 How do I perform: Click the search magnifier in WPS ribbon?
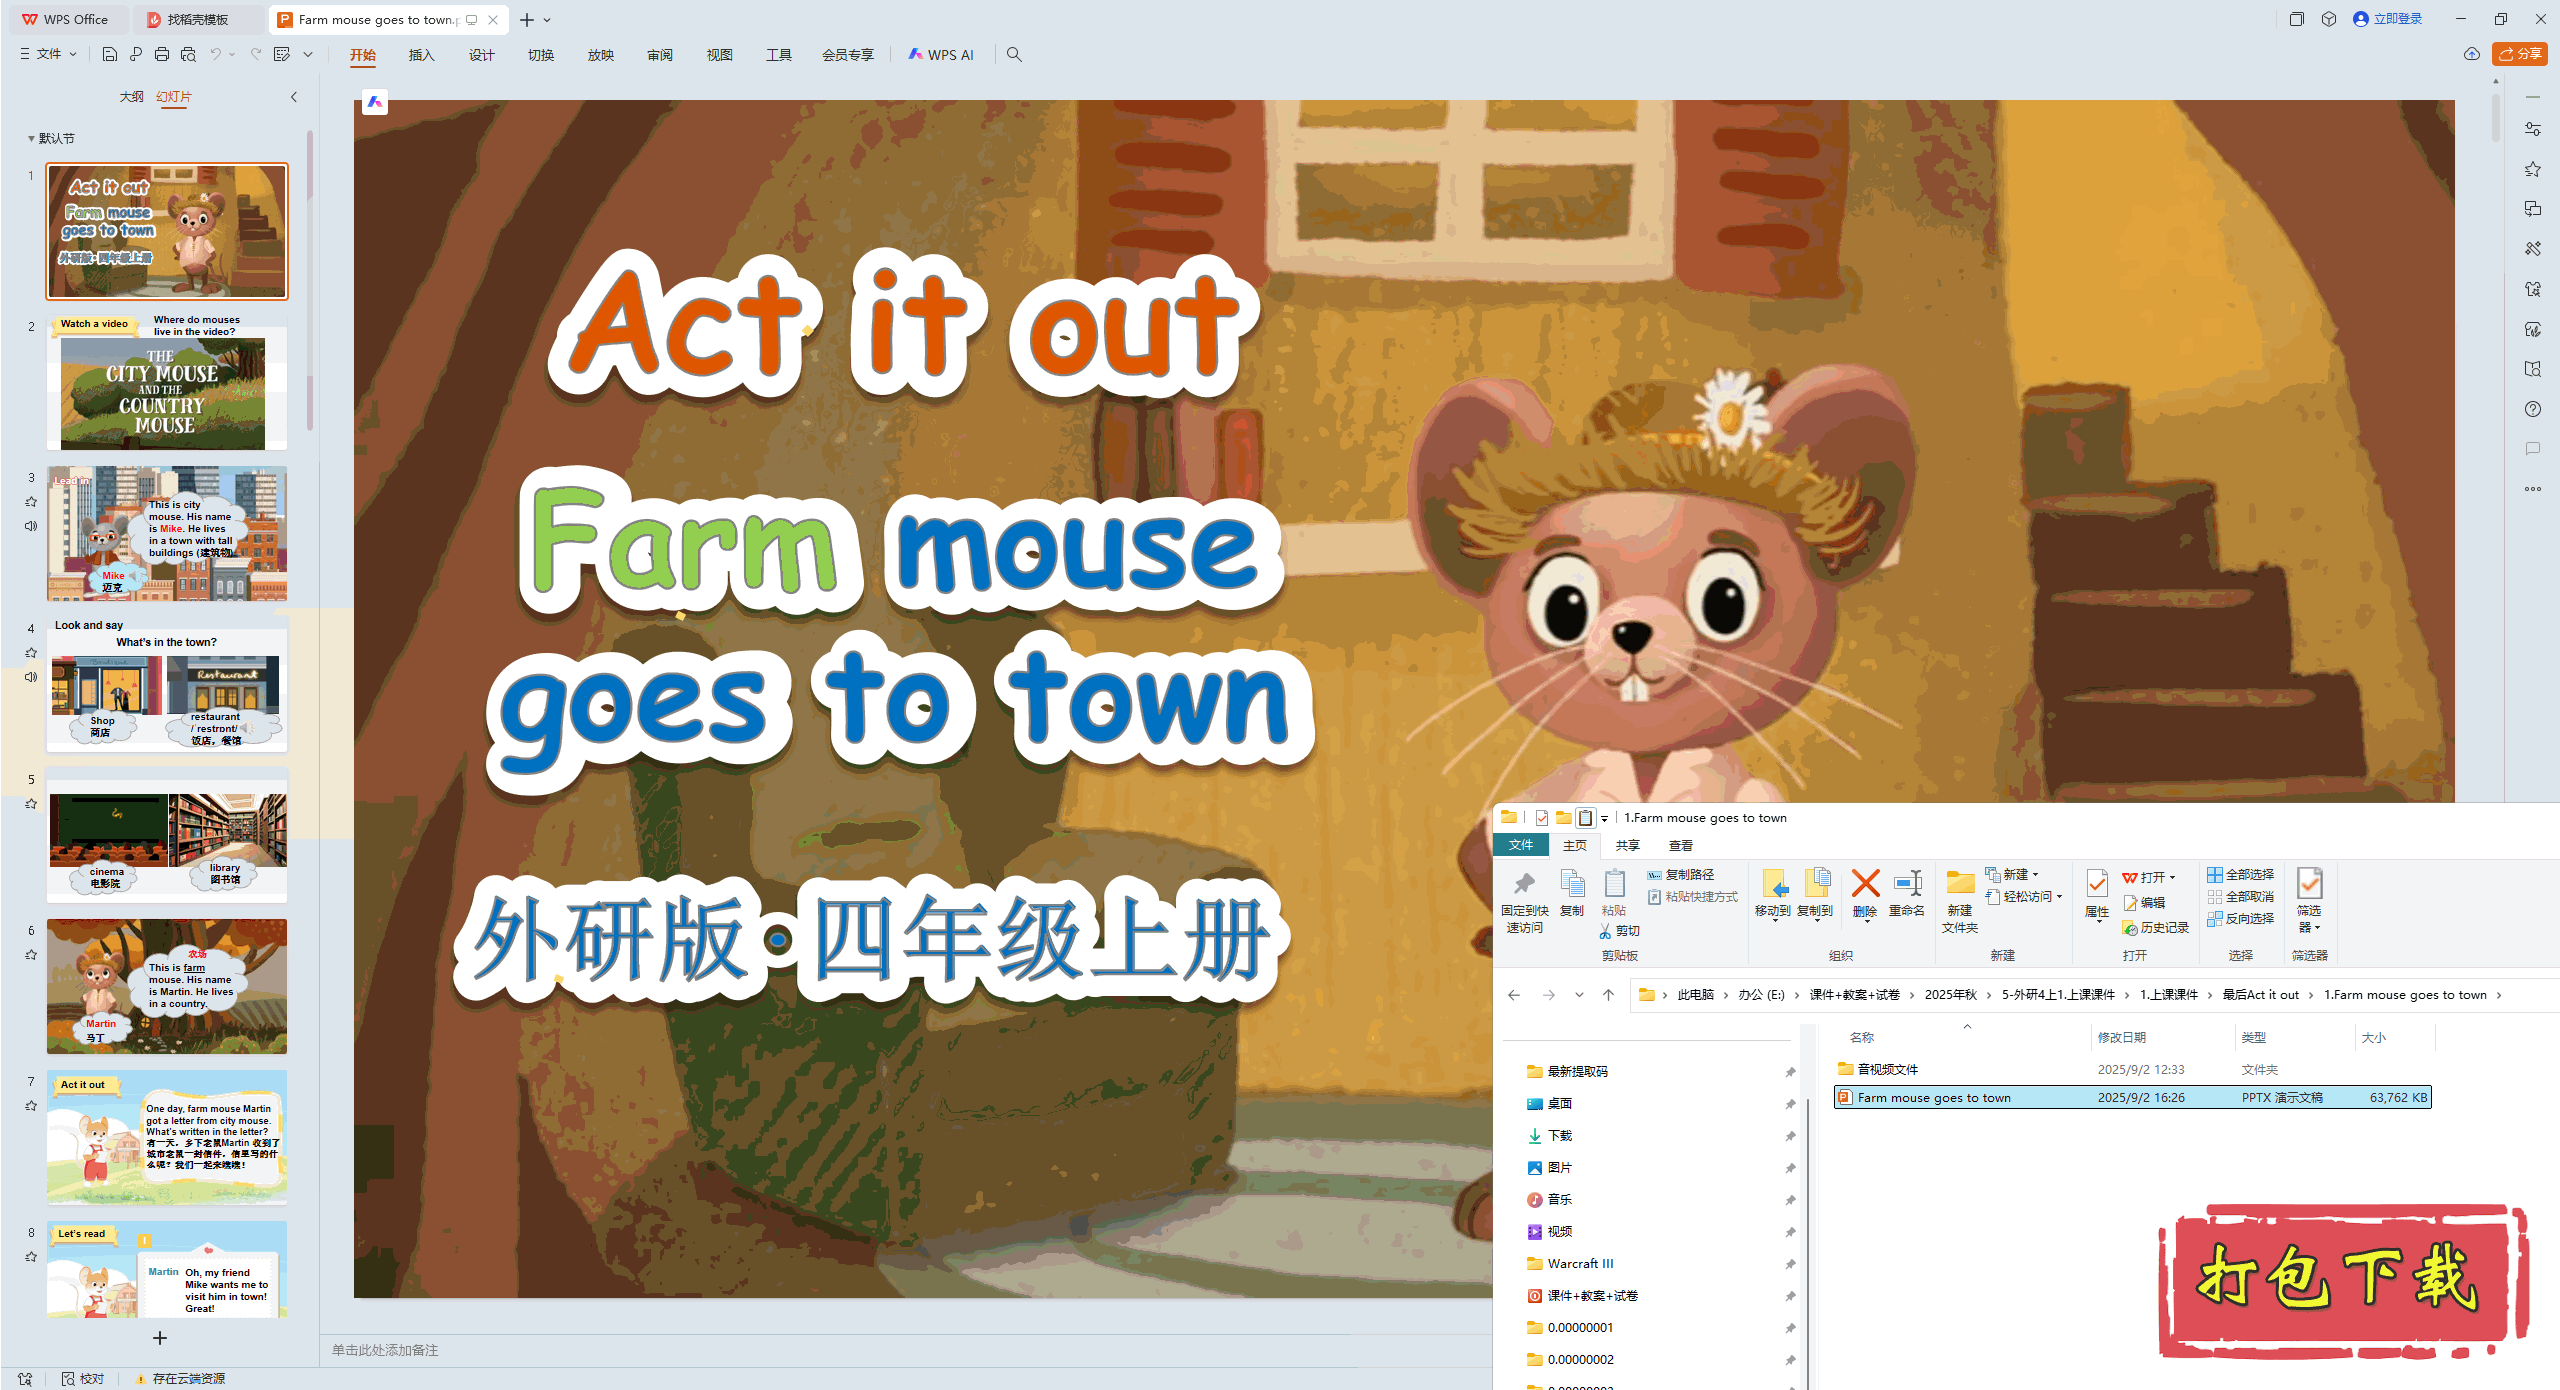point(1014,55)
